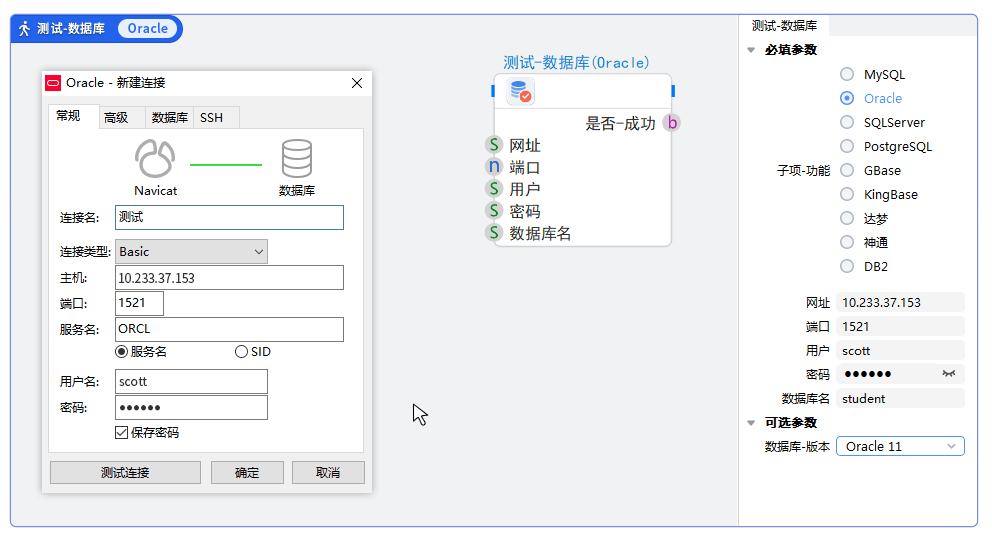
Task: Click the Navicat logo icon
Action: click(x=155, y=159)
